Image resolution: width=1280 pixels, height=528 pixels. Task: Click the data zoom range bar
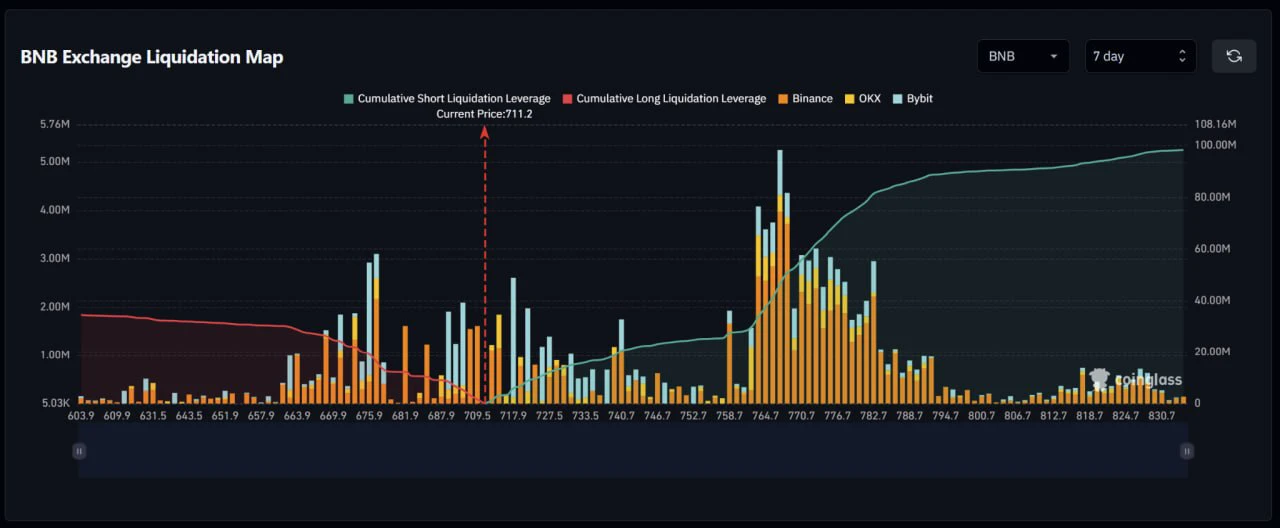[x=633, y=451]
